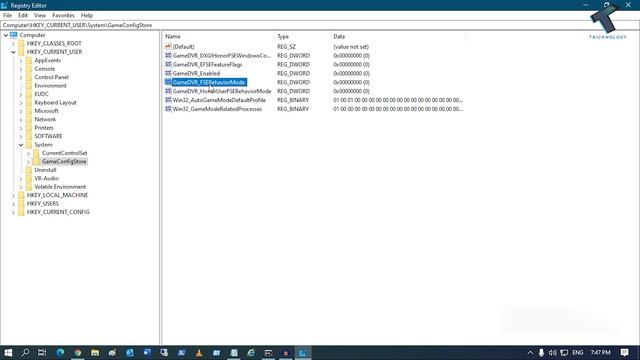Select the Microsoft key
This screenshot has width=640, height=360.
[x=46, y=111]
